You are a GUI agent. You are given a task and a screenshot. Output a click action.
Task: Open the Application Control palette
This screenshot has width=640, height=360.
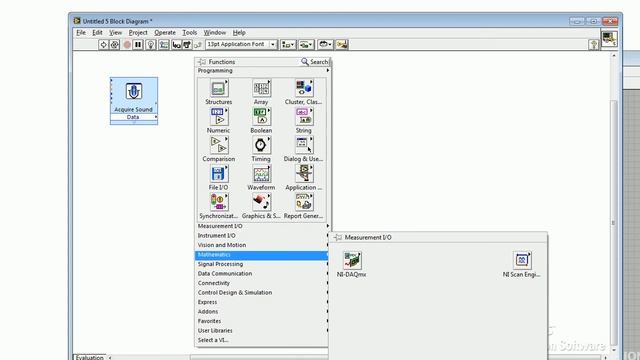tap(303, 178)
